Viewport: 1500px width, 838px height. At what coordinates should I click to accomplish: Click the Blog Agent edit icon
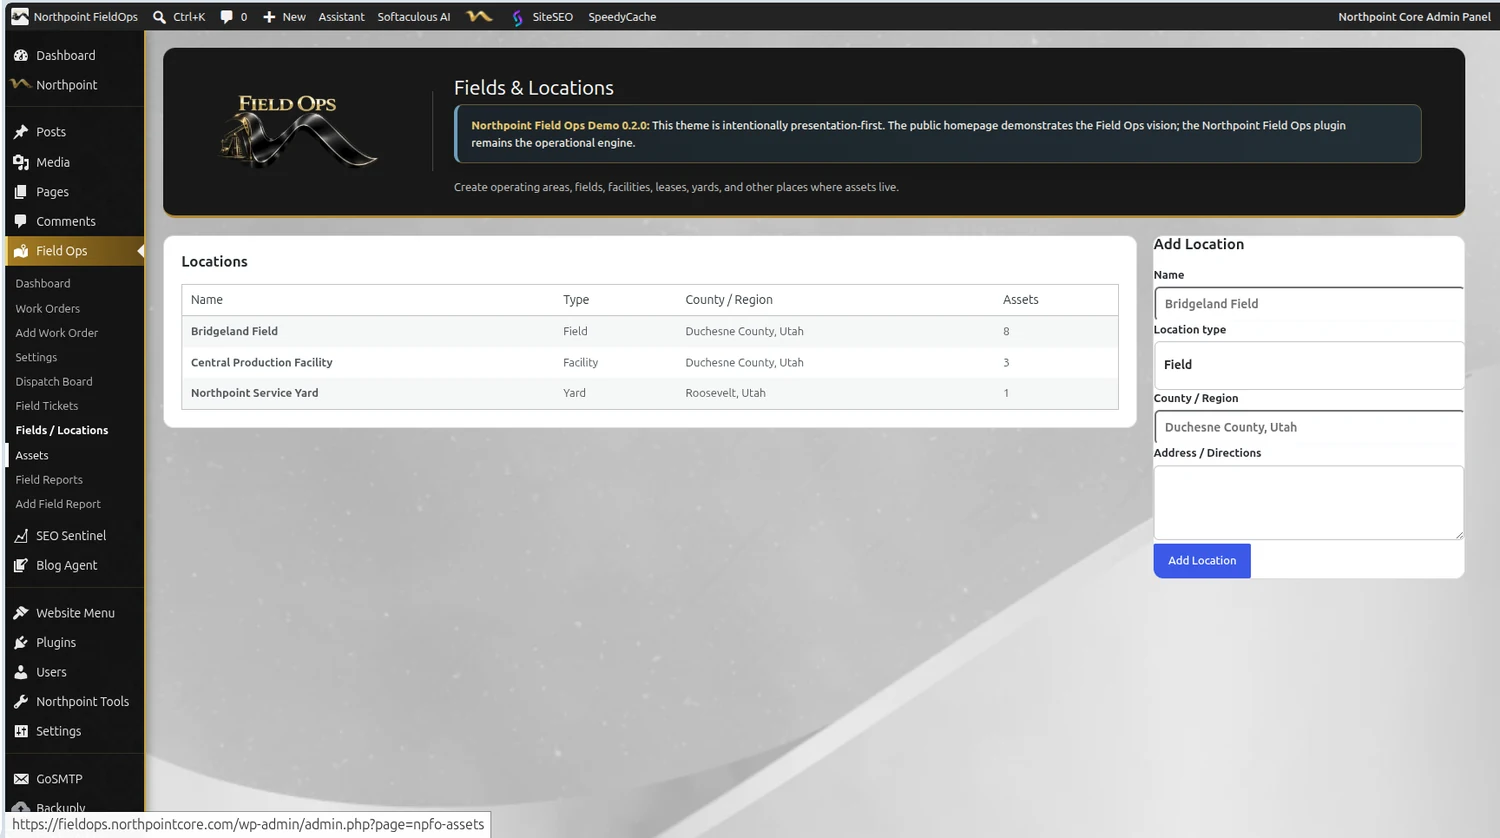point(21,565)
